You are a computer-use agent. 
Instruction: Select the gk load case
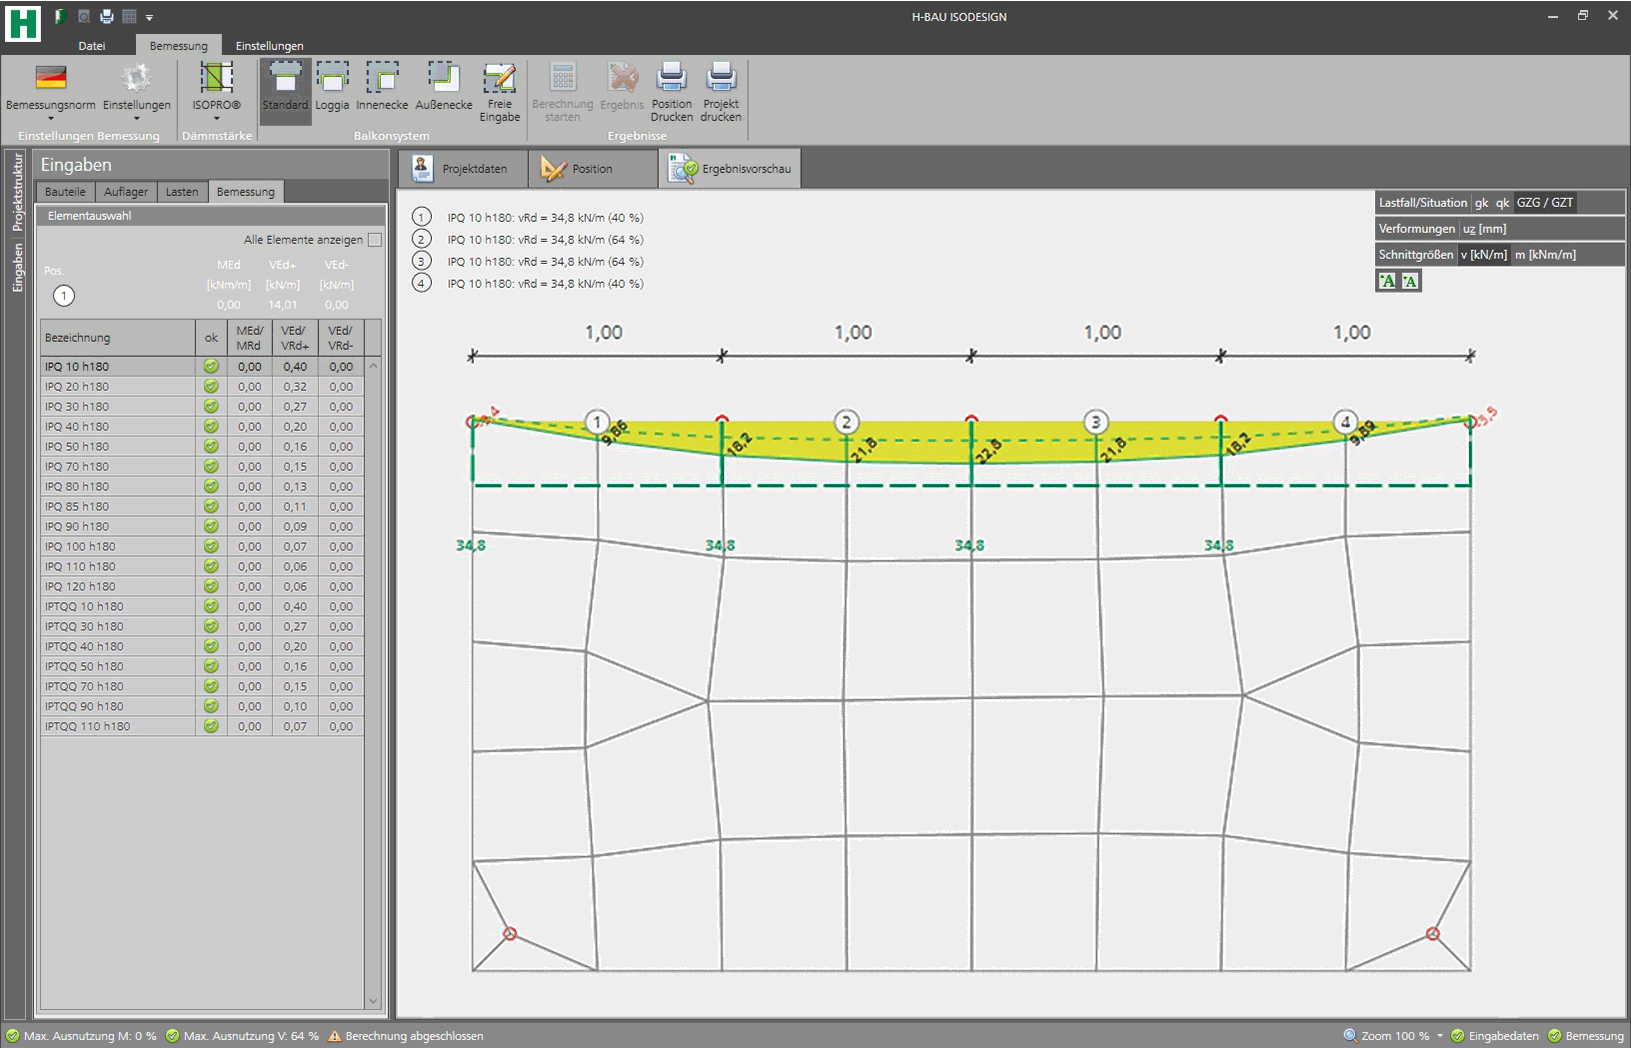1481,203
